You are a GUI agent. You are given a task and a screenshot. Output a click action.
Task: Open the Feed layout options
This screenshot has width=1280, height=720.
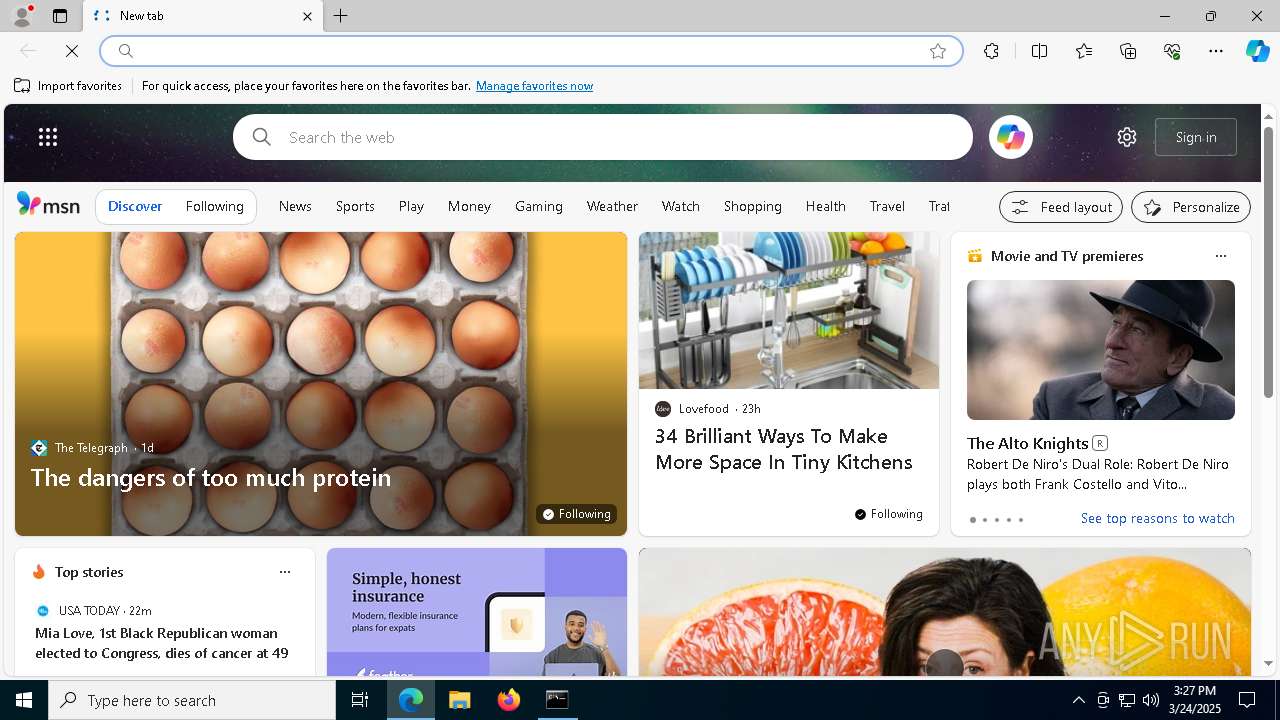(1061, 207)
